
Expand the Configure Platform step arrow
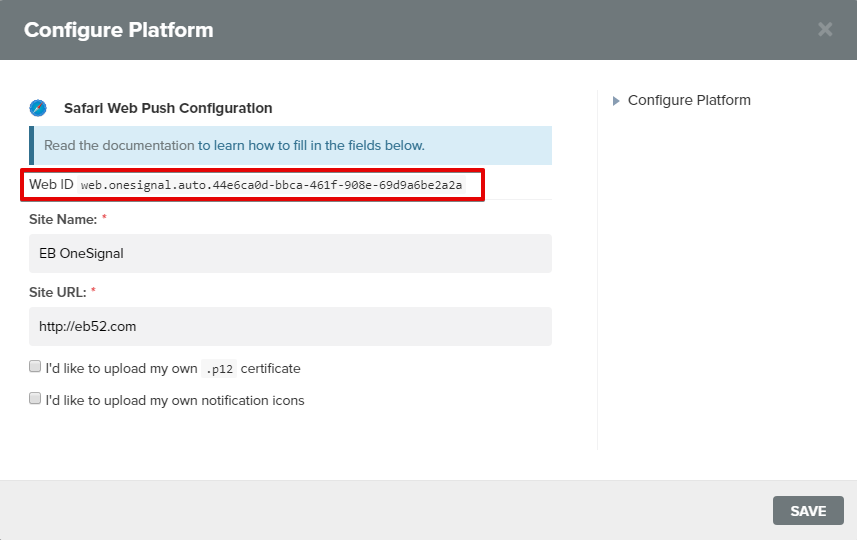coord(616,101)
